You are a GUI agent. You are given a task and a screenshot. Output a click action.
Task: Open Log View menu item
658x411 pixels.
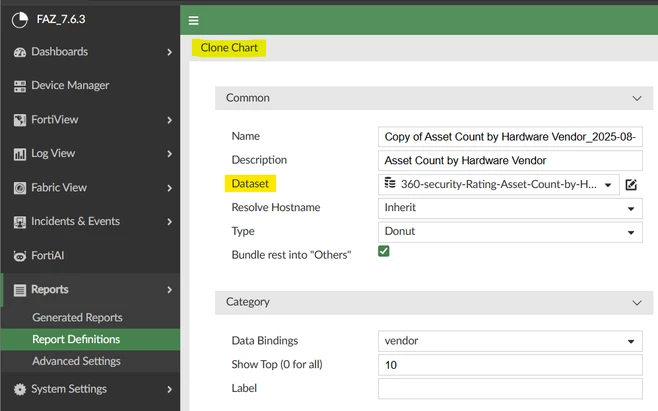tap(90, 154)
